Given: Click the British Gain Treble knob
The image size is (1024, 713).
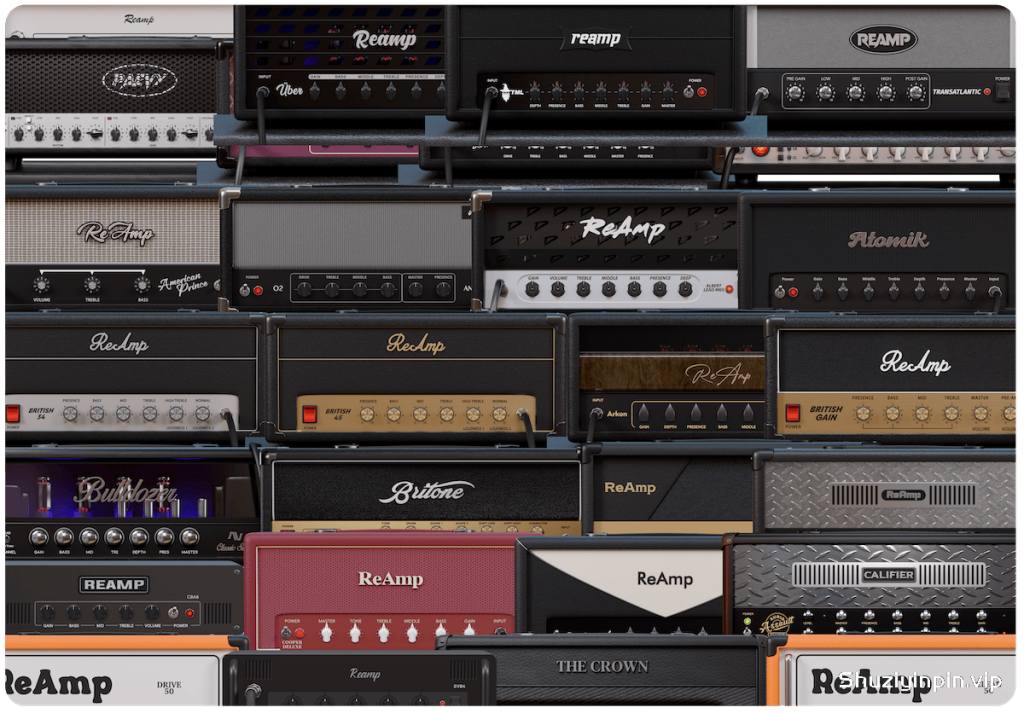Looking at the screenshot, I should point(951,413).
